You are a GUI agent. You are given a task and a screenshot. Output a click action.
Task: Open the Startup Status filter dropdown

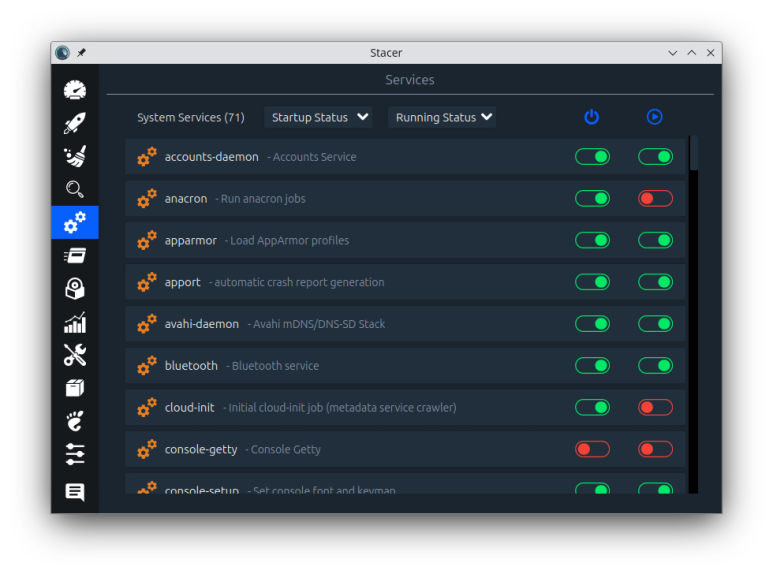tap(318, 117)
